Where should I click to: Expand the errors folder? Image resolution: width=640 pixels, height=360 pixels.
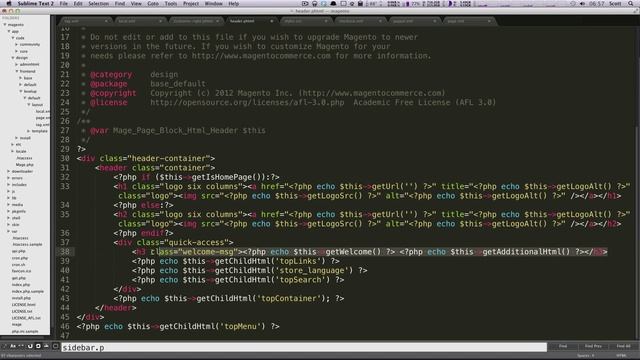[x=9, y=178]
